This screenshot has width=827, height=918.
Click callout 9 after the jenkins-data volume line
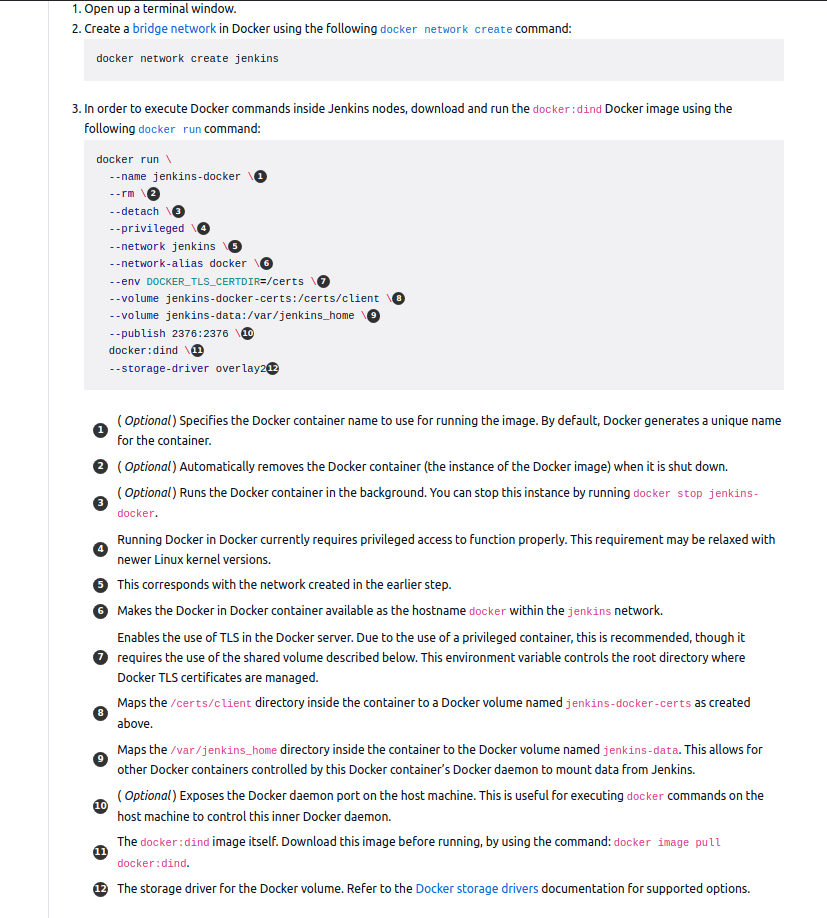pos(374,316)
